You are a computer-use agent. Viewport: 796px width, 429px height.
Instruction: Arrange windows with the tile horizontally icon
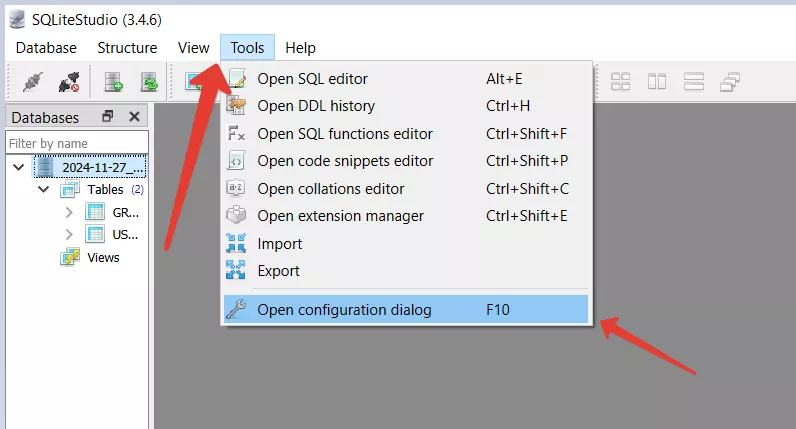click(657, 81)
